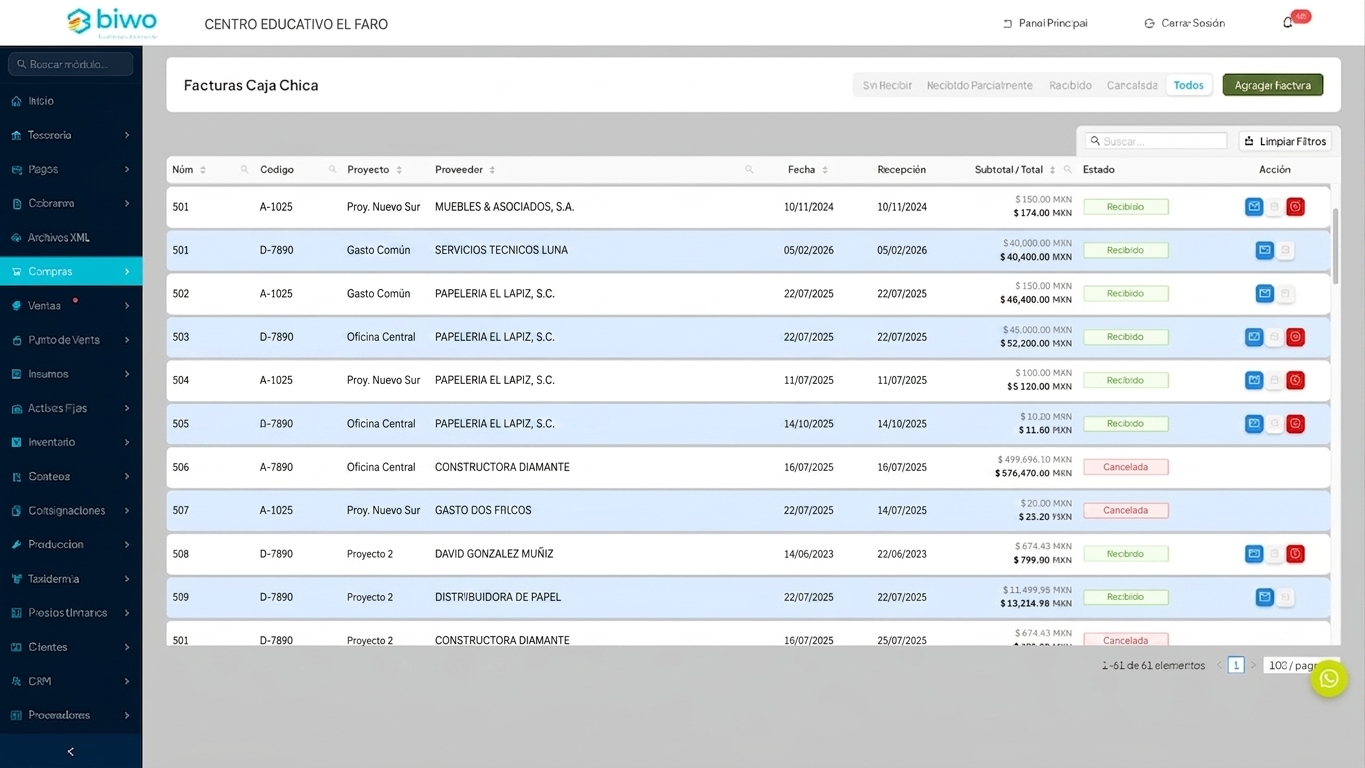Click the $ 13,214.98 MXN total
The height and width of the screenshot is (768, 1365).
tap(1036, 604)
